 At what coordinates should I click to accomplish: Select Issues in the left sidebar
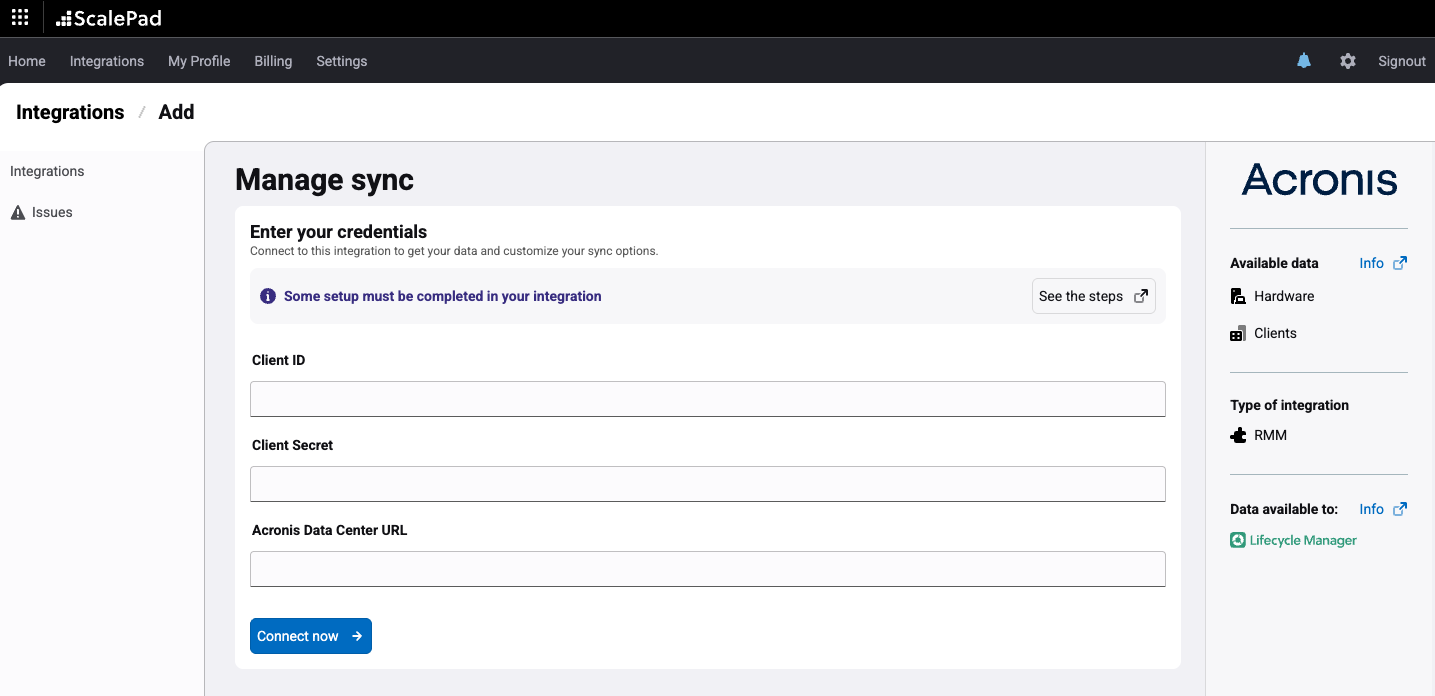click(x=52, y=212)
